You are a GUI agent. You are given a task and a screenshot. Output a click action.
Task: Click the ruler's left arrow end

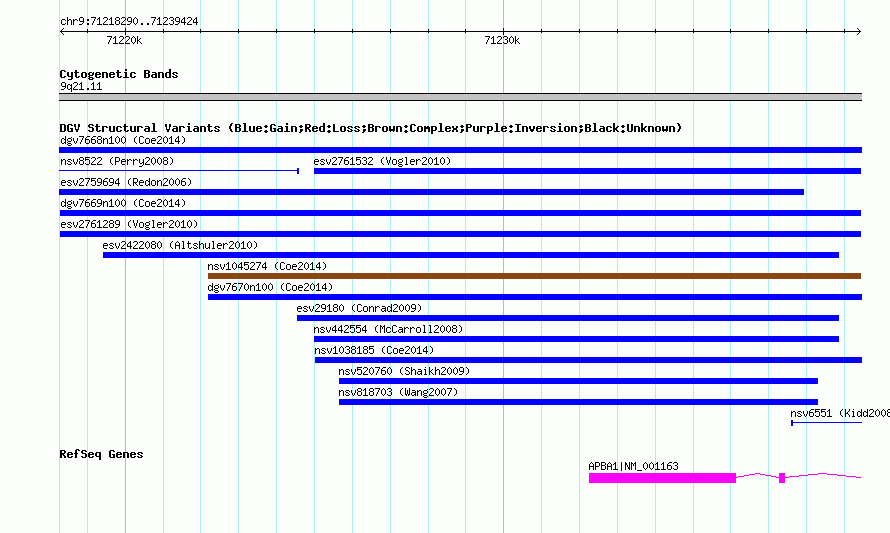(62, 32)
